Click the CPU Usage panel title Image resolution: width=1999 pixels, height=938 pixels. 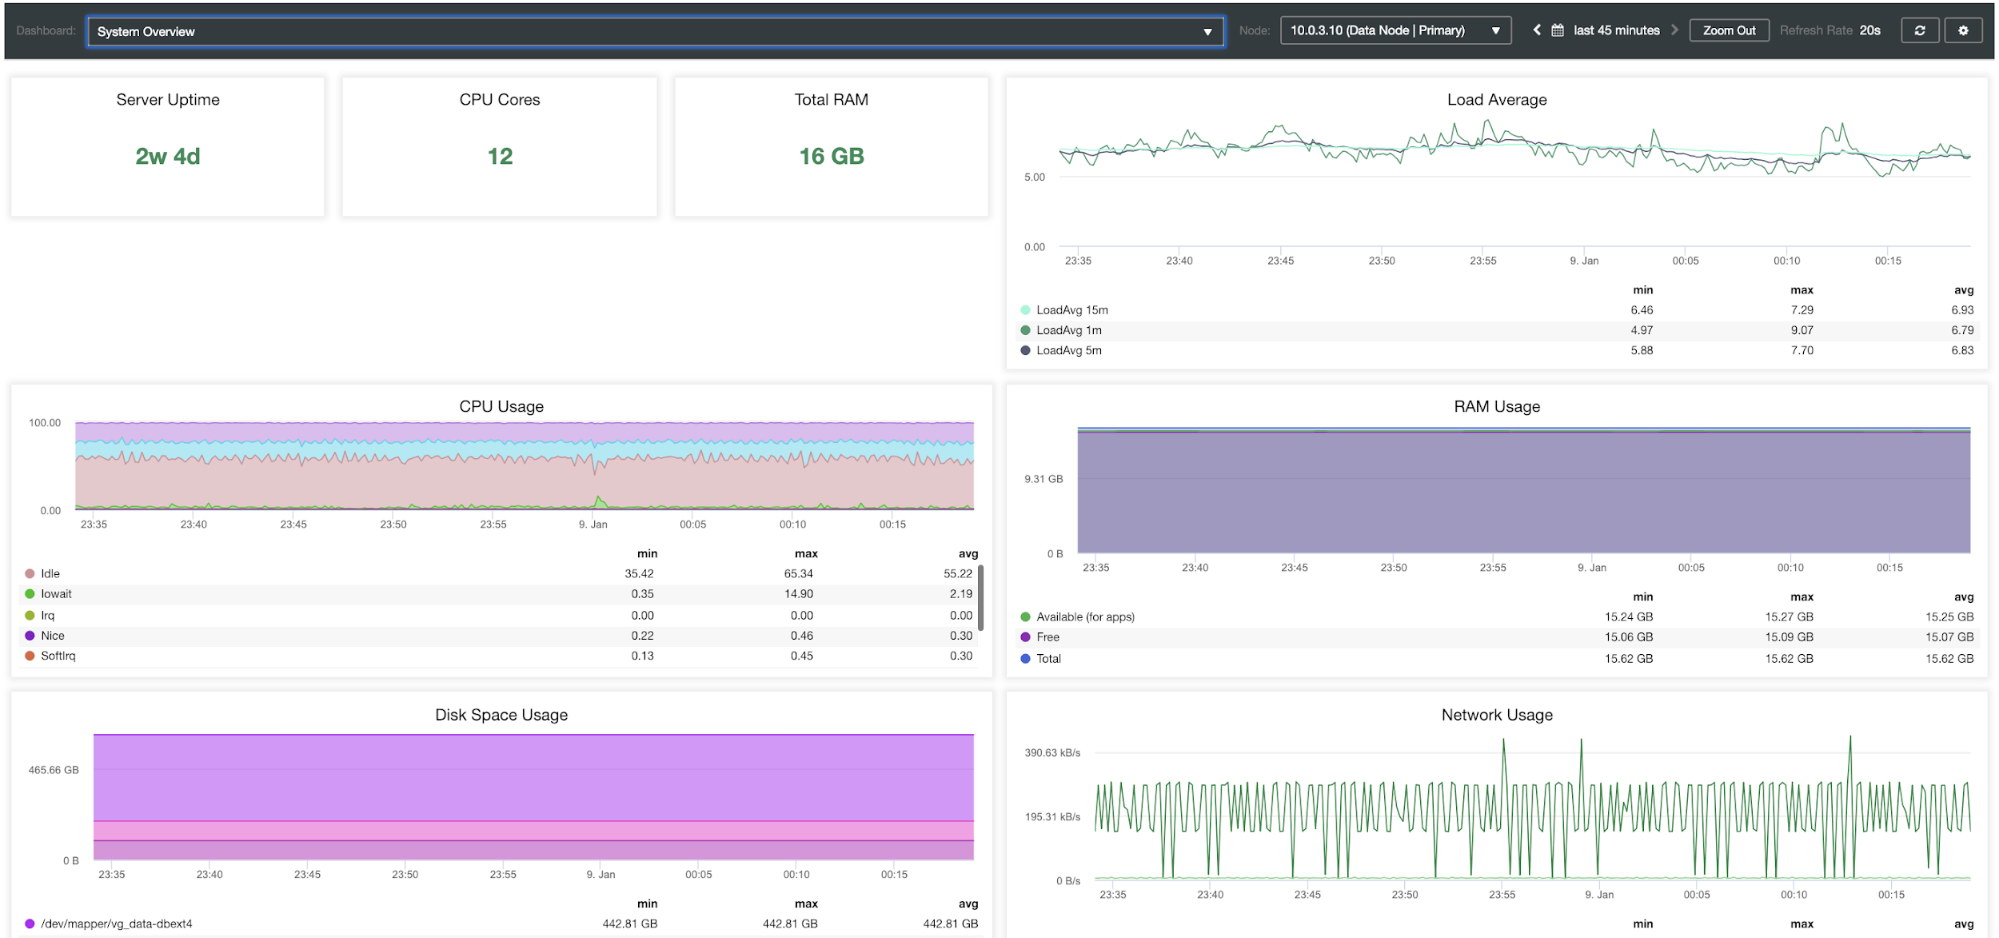pos(501,406)
